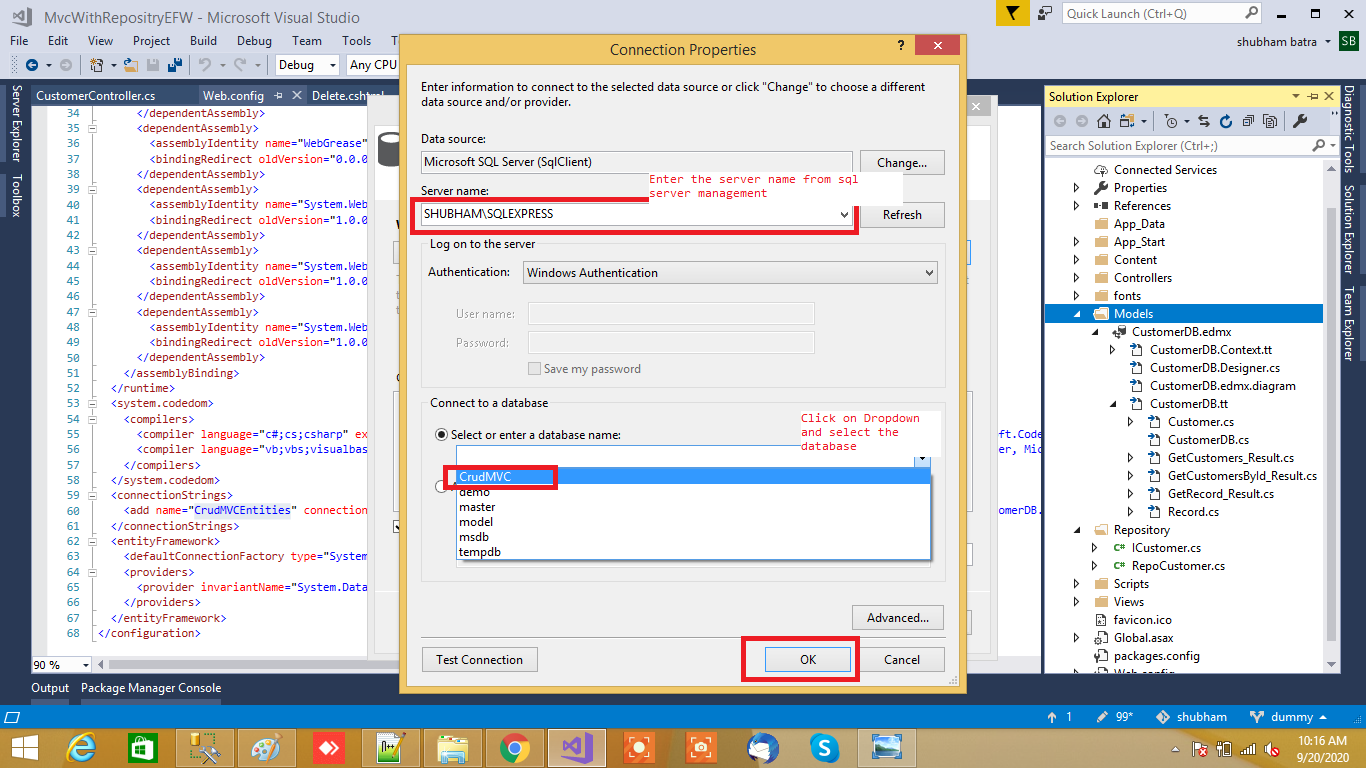Open Google Chrome from taskbar
This screenshot has height=768, width=1366.
(515, 748)
